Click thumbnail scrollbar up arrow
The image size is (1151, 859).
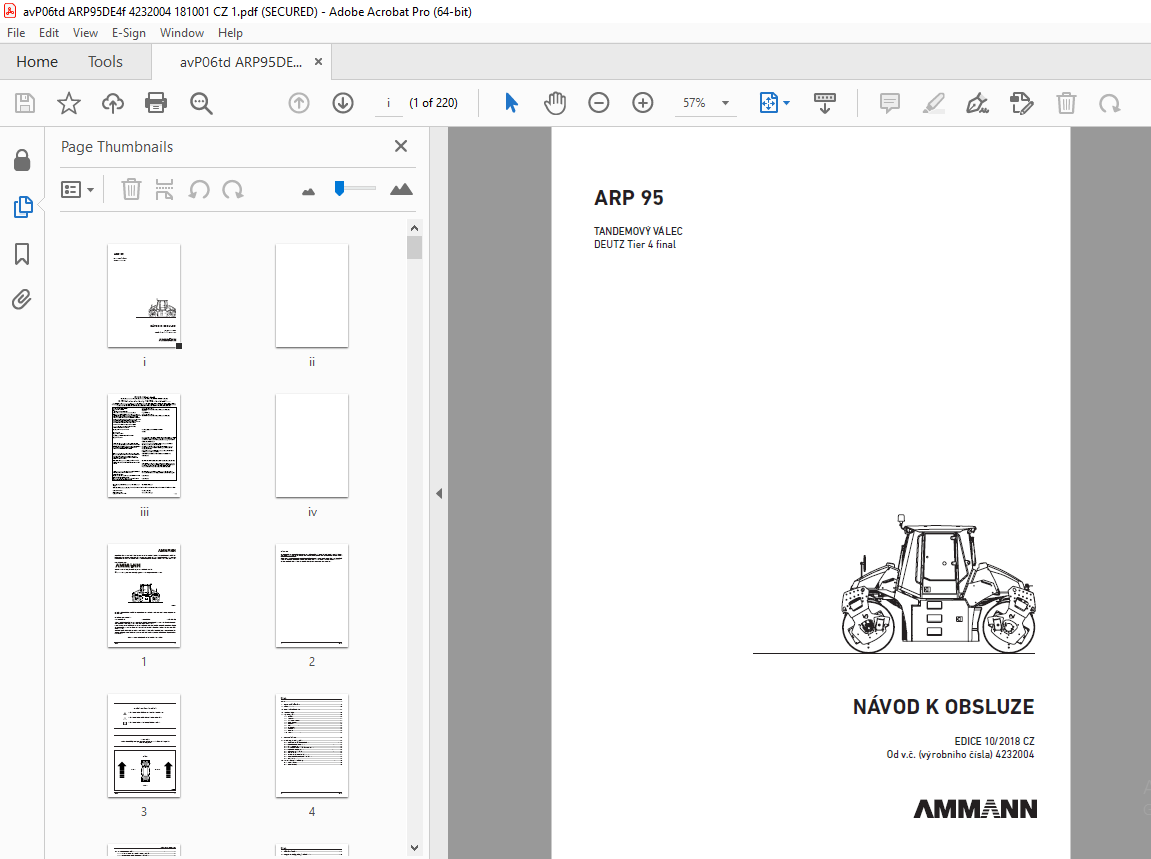414,228
